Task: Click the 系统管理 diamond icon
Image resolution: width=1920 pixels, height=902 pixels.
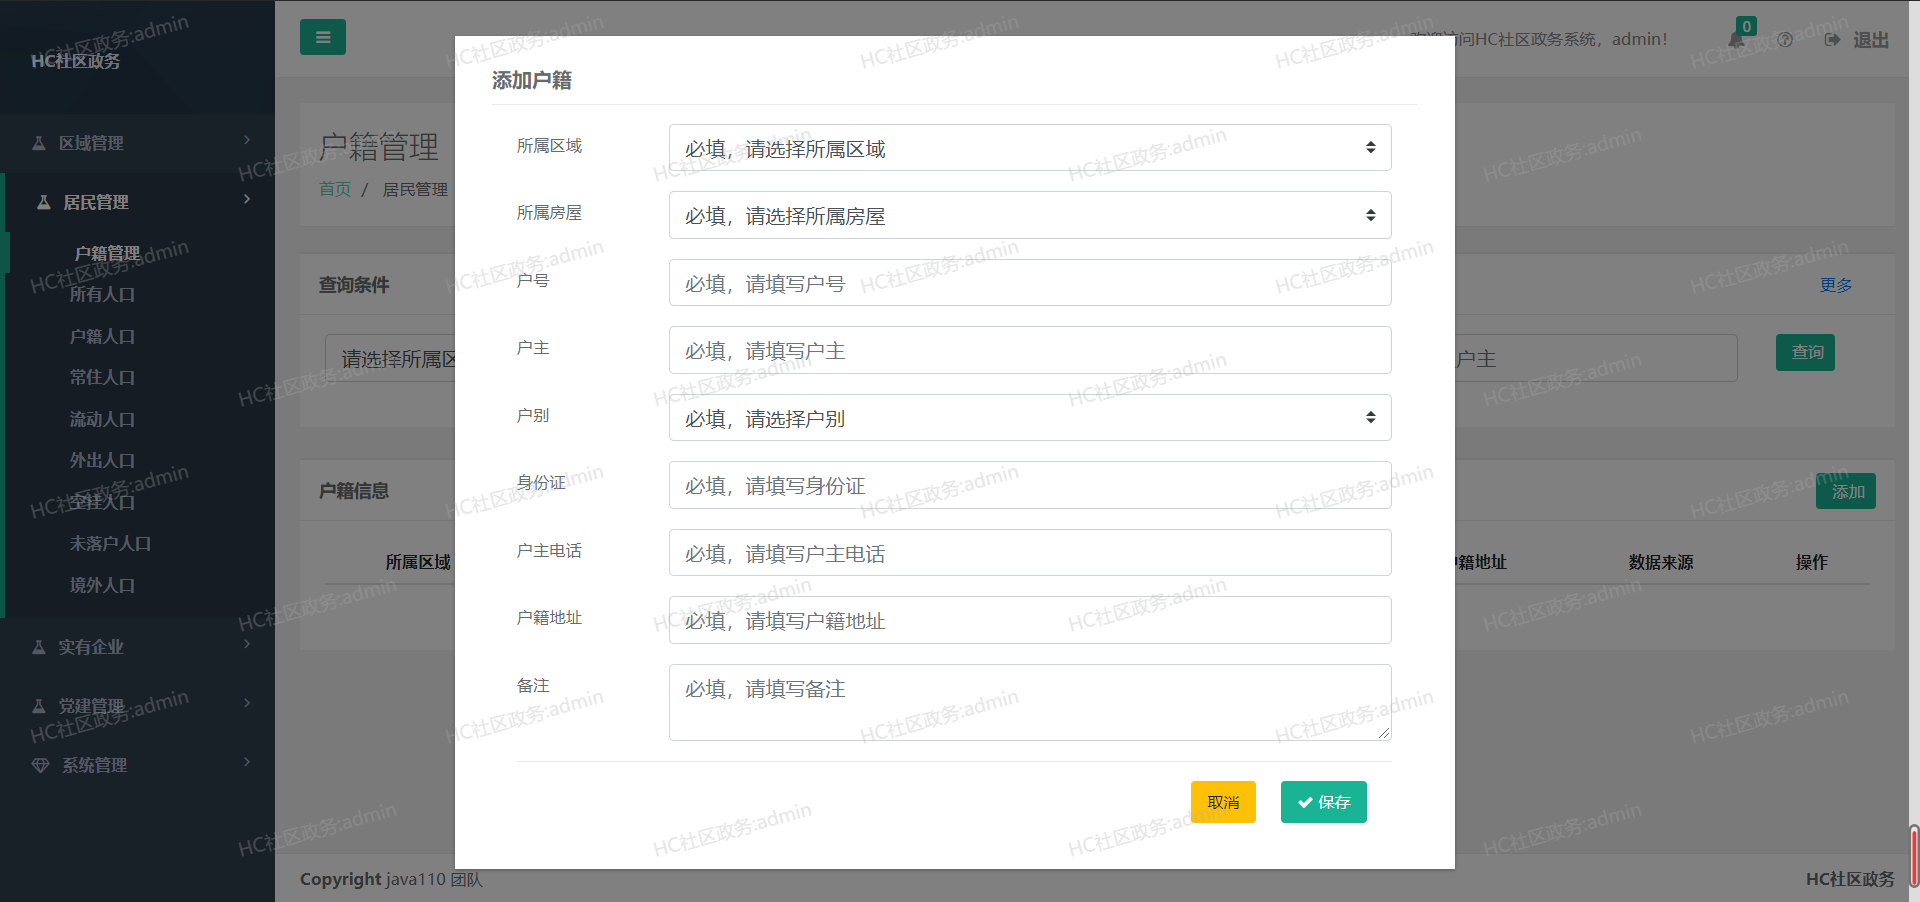Action: pyautogui.click(x=40, y=765)
